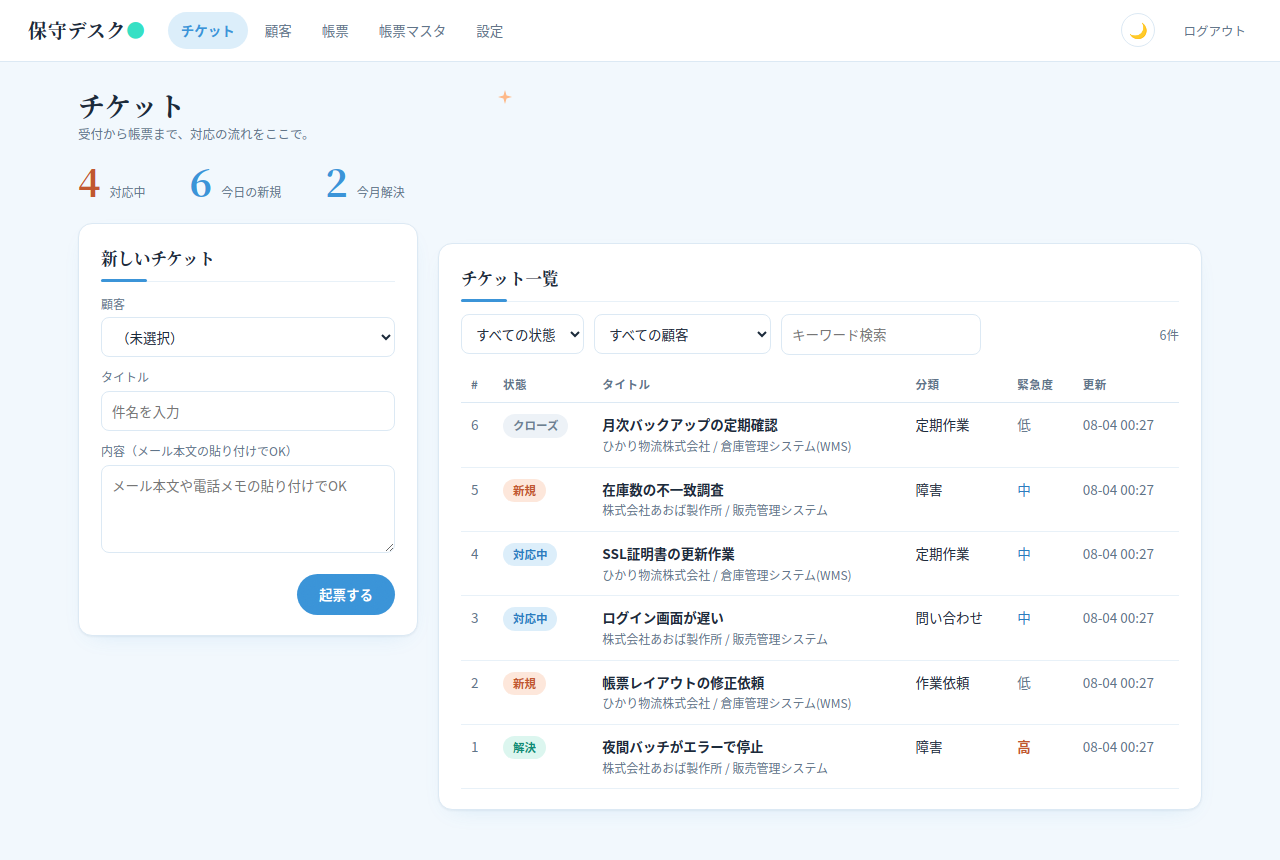The width and height of the screenshot is (1280, 860).
Task: Open the チケット nav tab
Action: coord(208,31)
